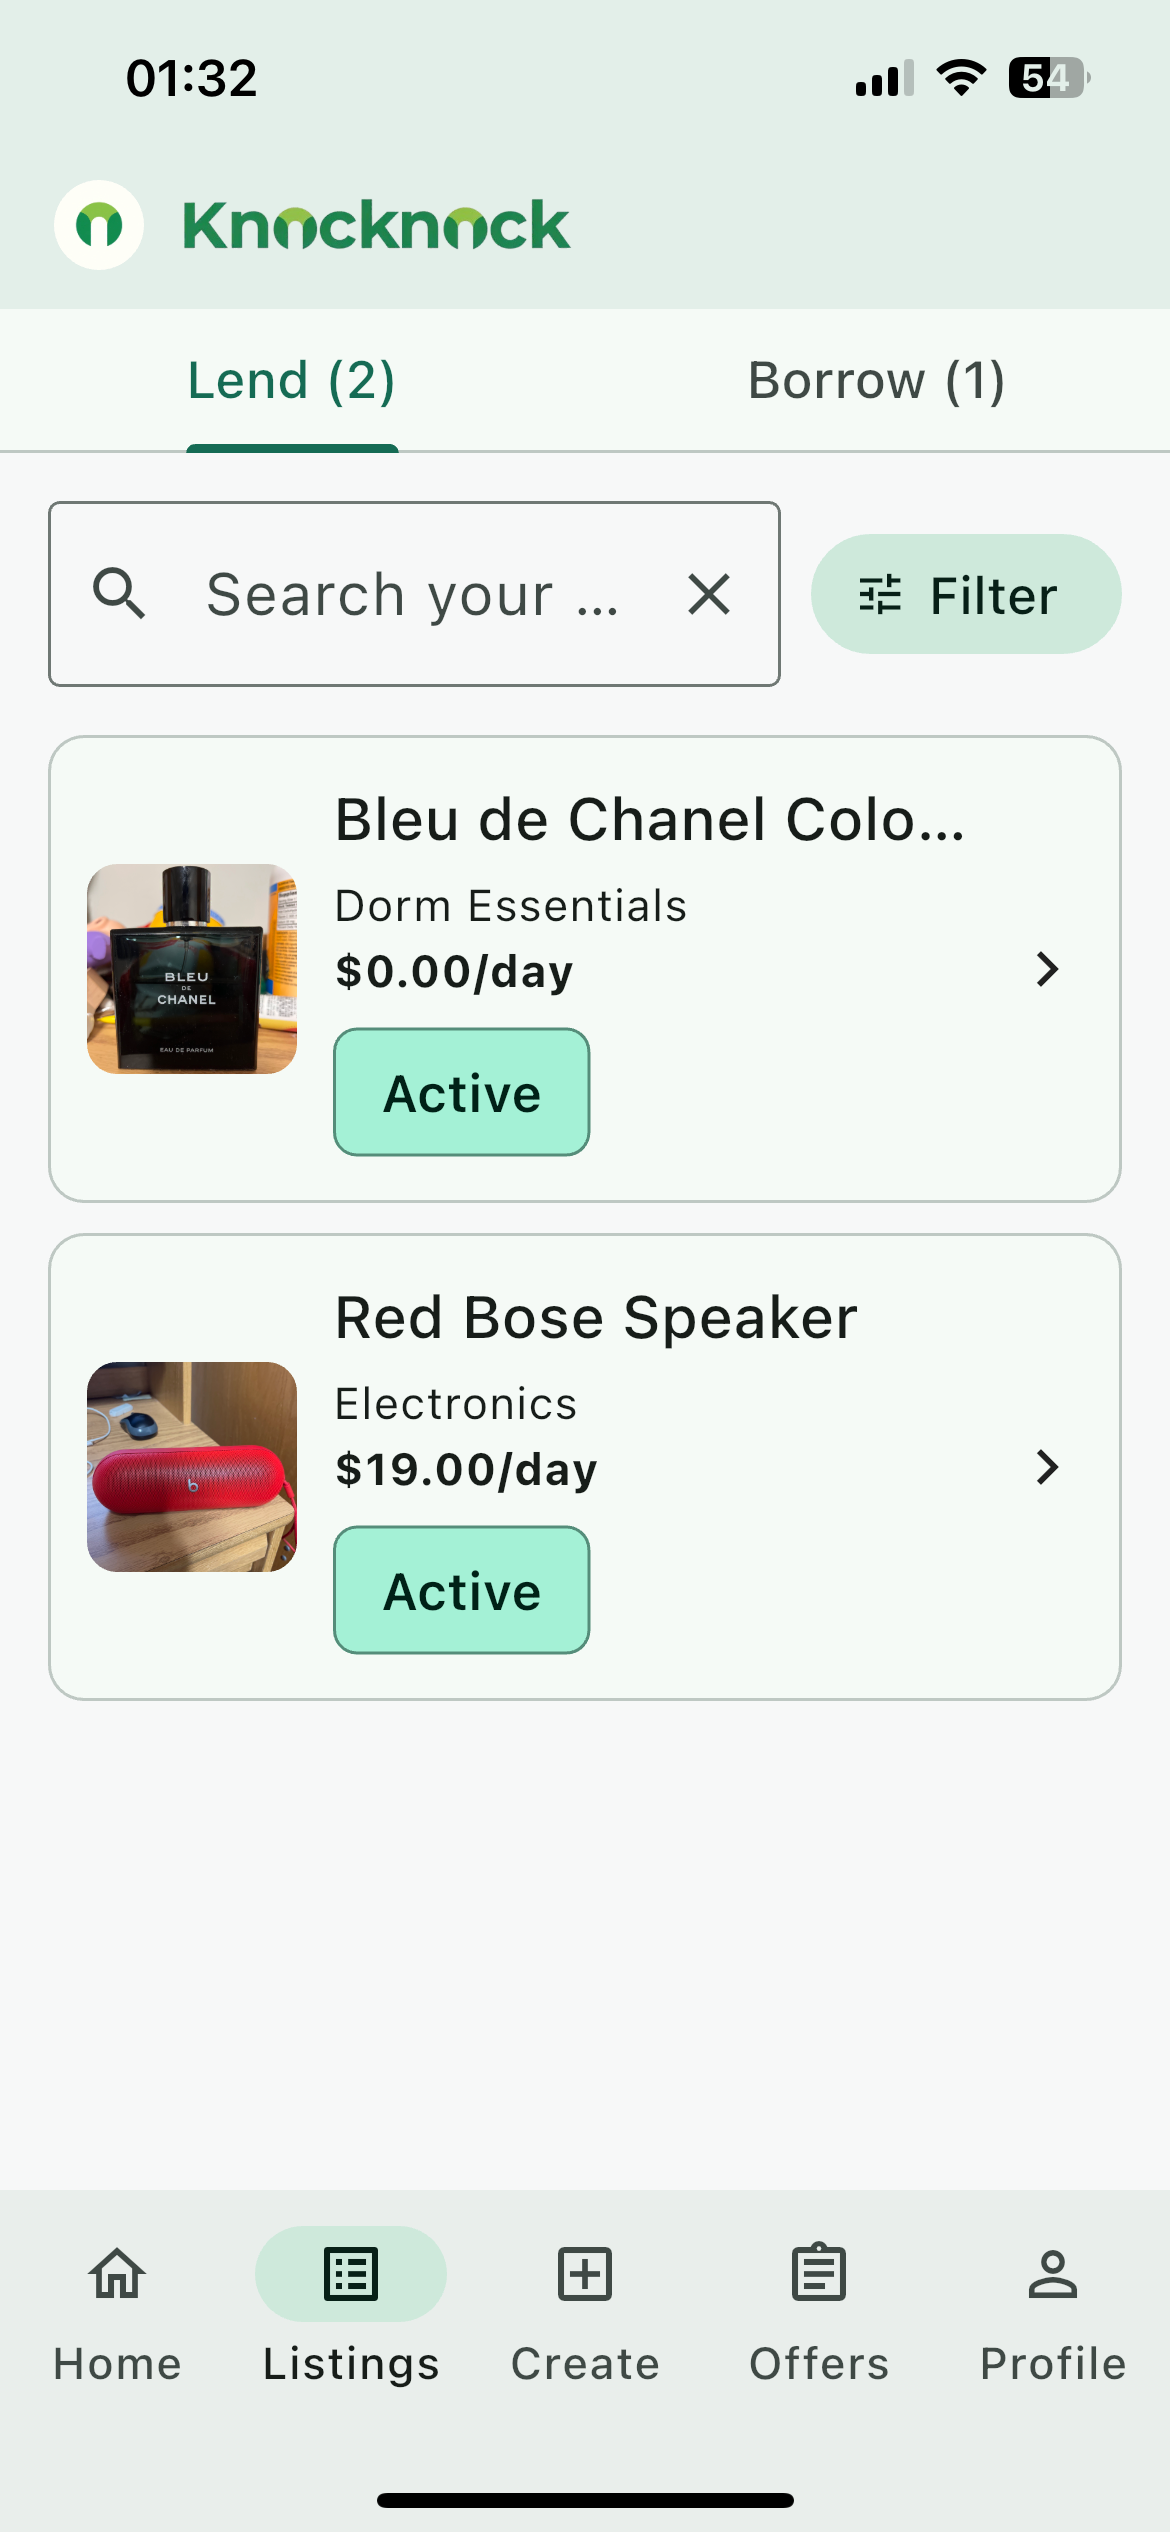
Task: Switch to the Borrow (1) tab
Action: [877, 381]
